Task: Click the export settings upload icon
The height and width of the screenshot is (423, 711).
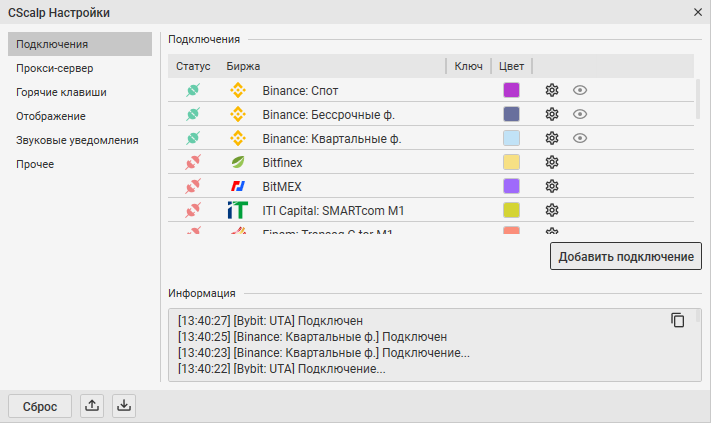Action: (x=92, y=405)
